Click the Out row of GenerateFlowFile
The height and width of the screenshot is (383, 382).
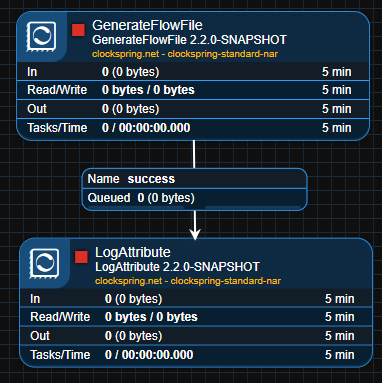tap(193, 109)
